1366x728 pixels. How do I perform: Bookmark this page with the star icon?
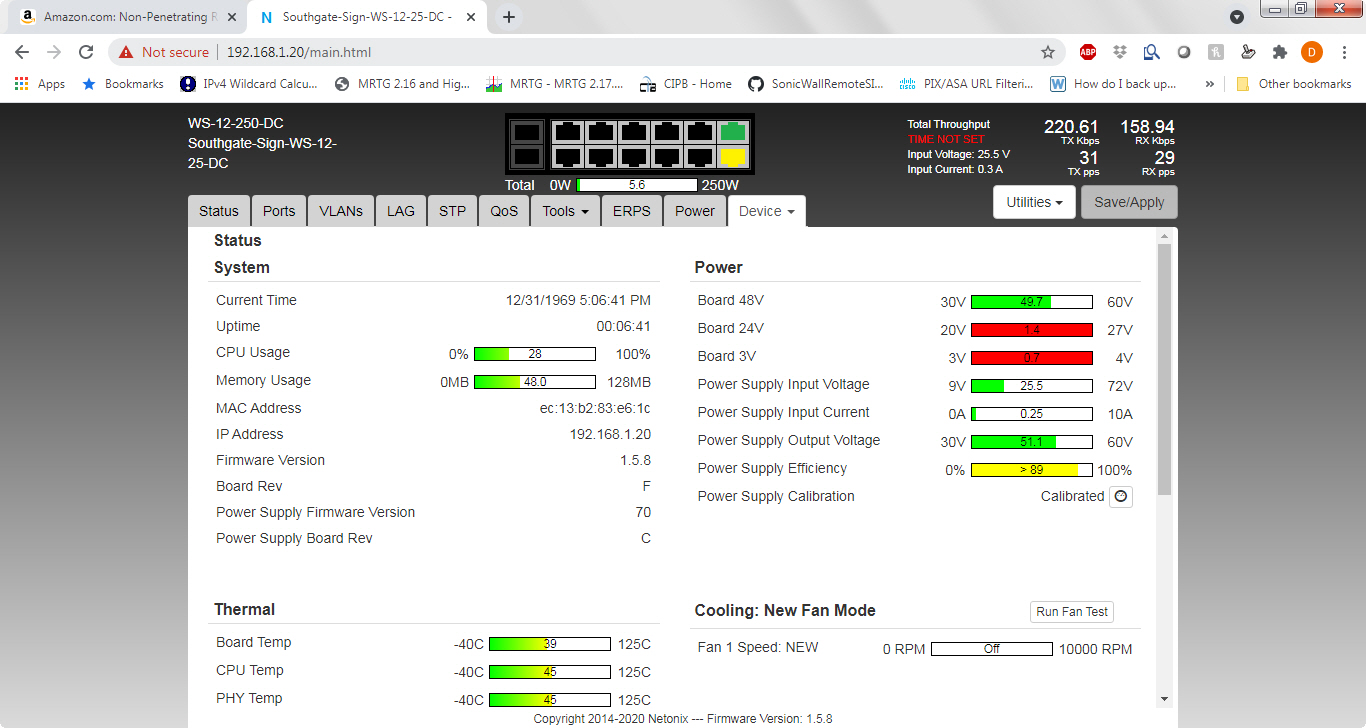[1048, 52]
